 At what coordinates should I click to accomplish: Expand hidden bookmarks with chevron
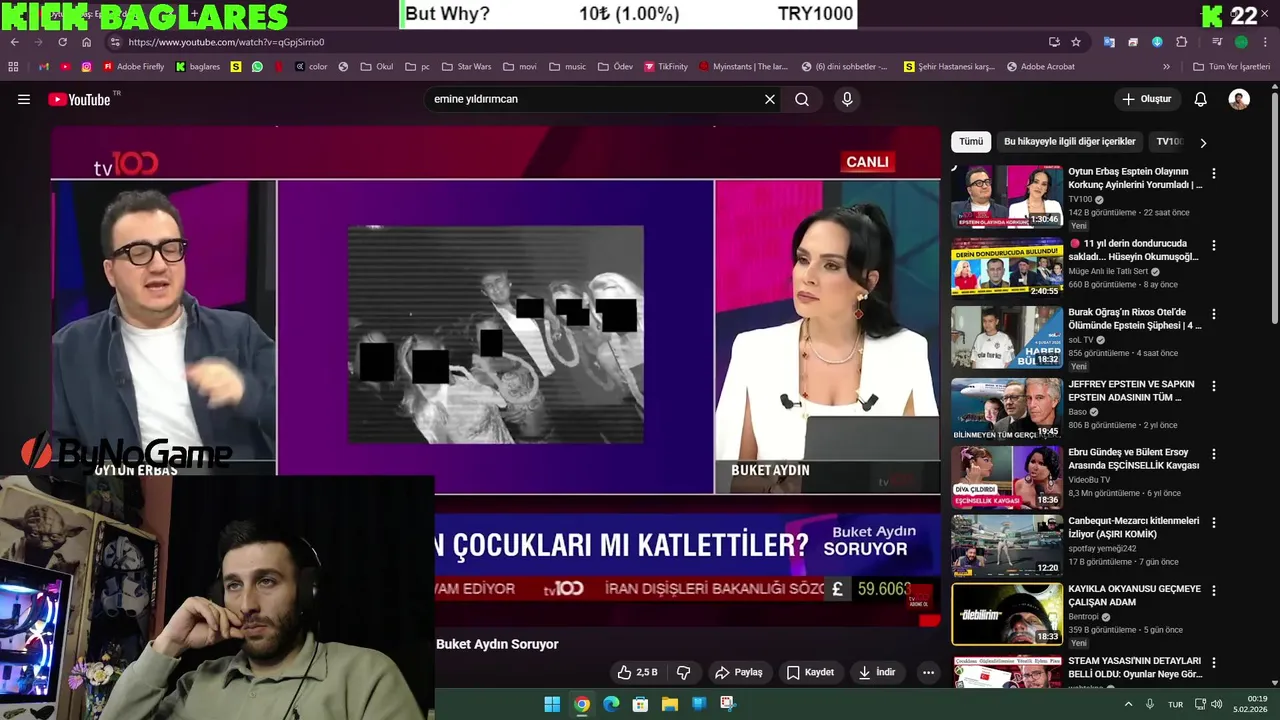click(x=1166, y=67)
